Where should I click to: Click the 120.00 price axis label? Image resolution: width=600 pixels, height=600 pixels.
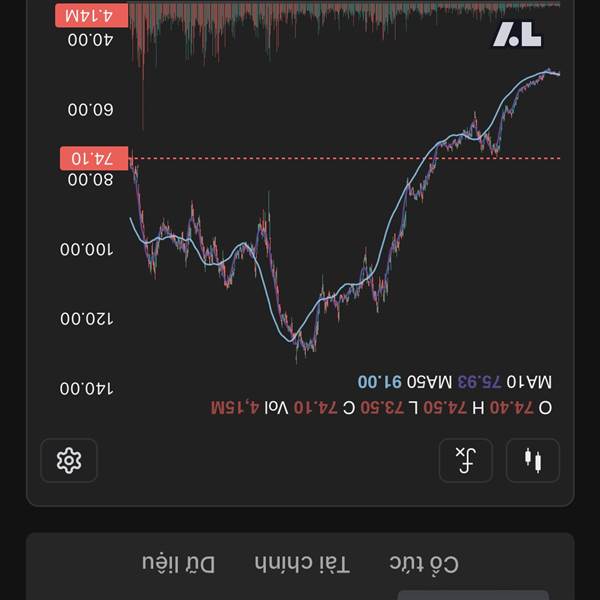tap(90, 318)
